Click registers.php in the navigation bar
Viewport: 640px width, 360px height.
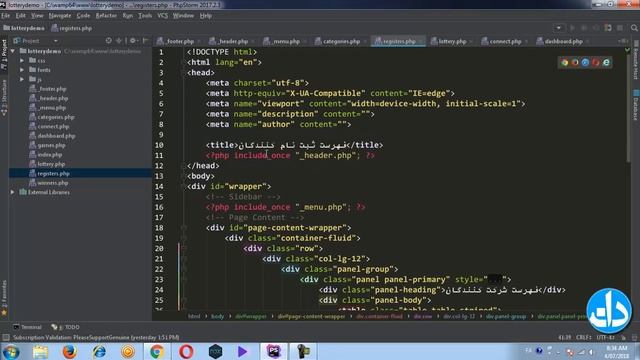tap(72, 28)
